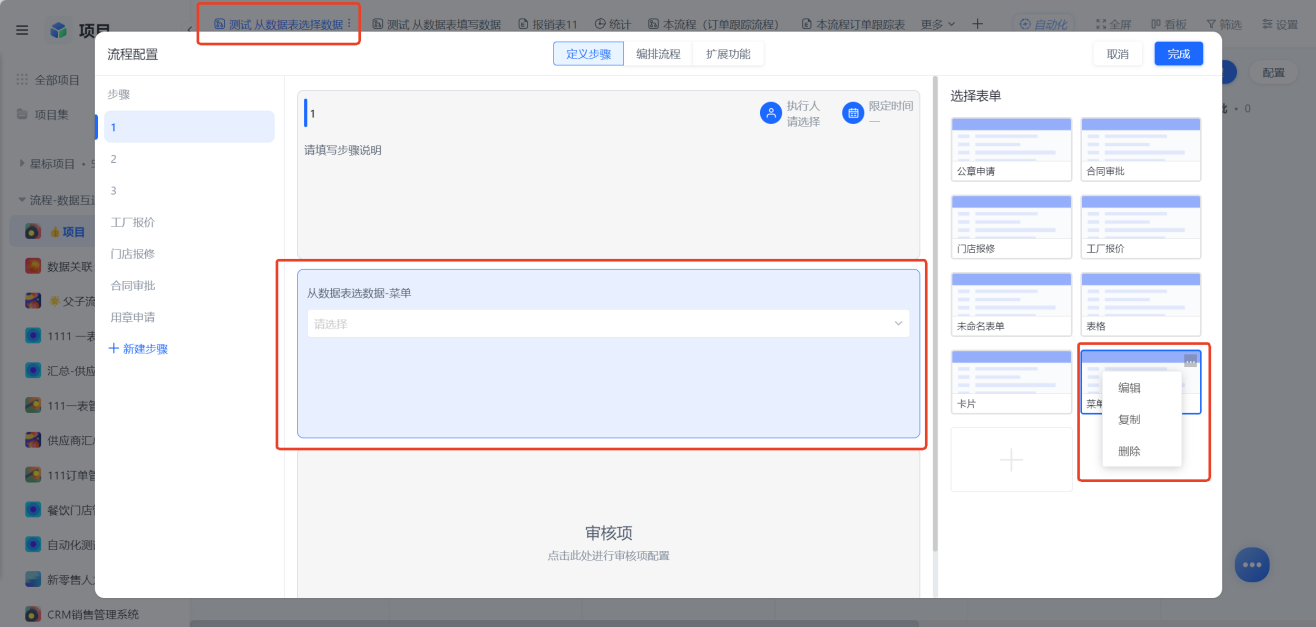Click the 完成 button

1179,54
